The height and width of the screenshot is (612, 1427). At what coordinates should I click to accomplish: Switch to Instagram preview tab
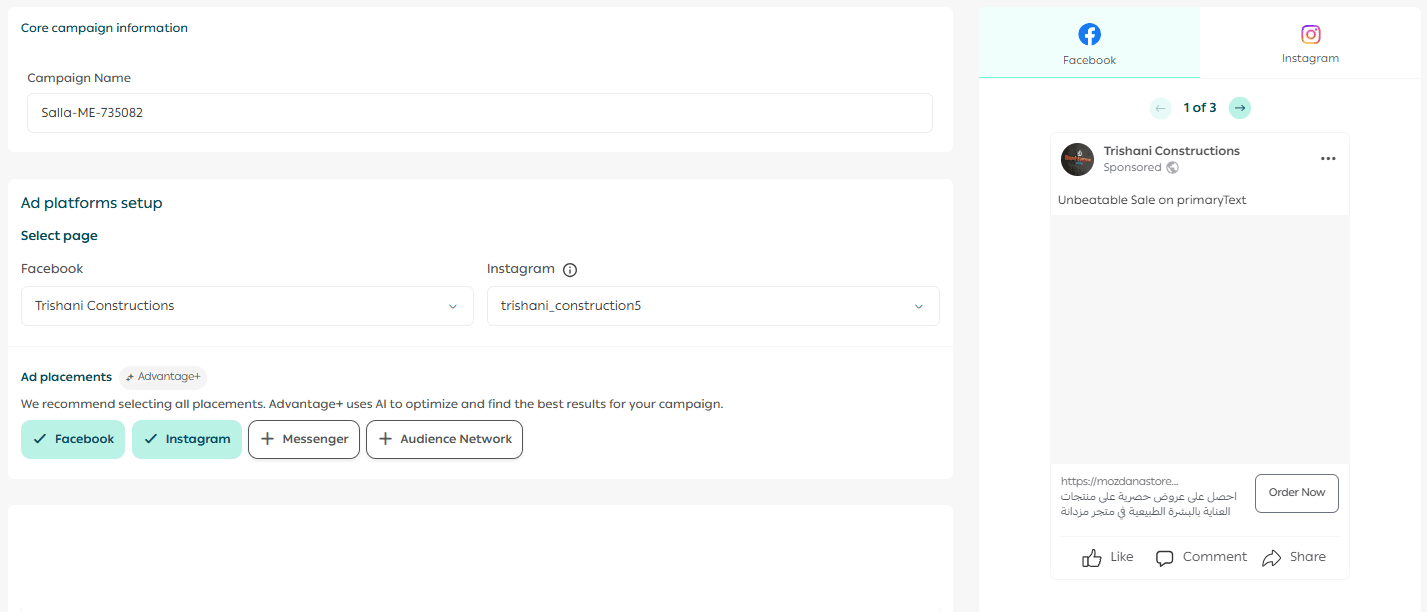1310,44
